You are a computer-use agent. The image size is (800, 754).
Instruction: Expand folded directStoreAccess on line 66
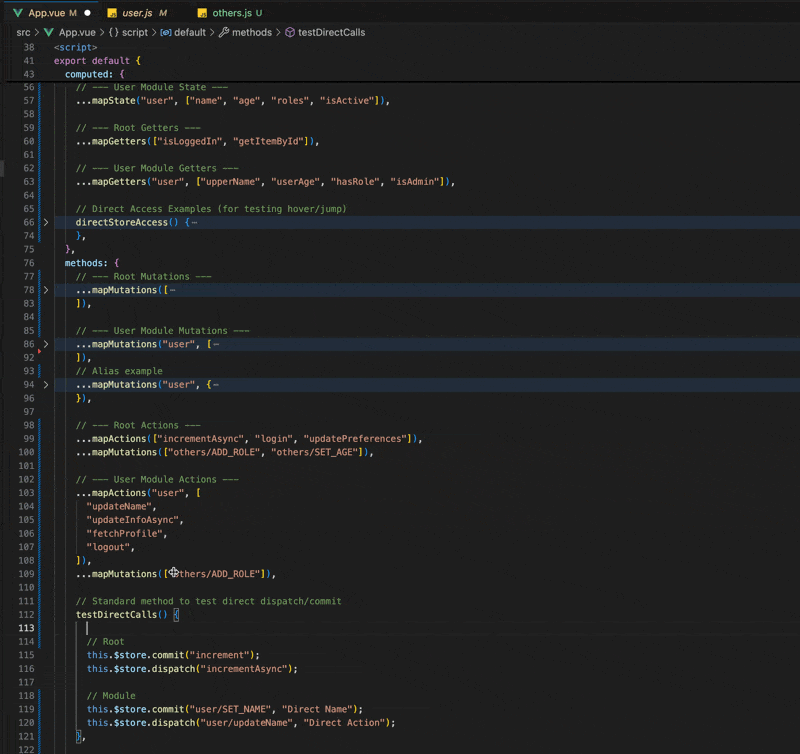[x=46, y=222]
